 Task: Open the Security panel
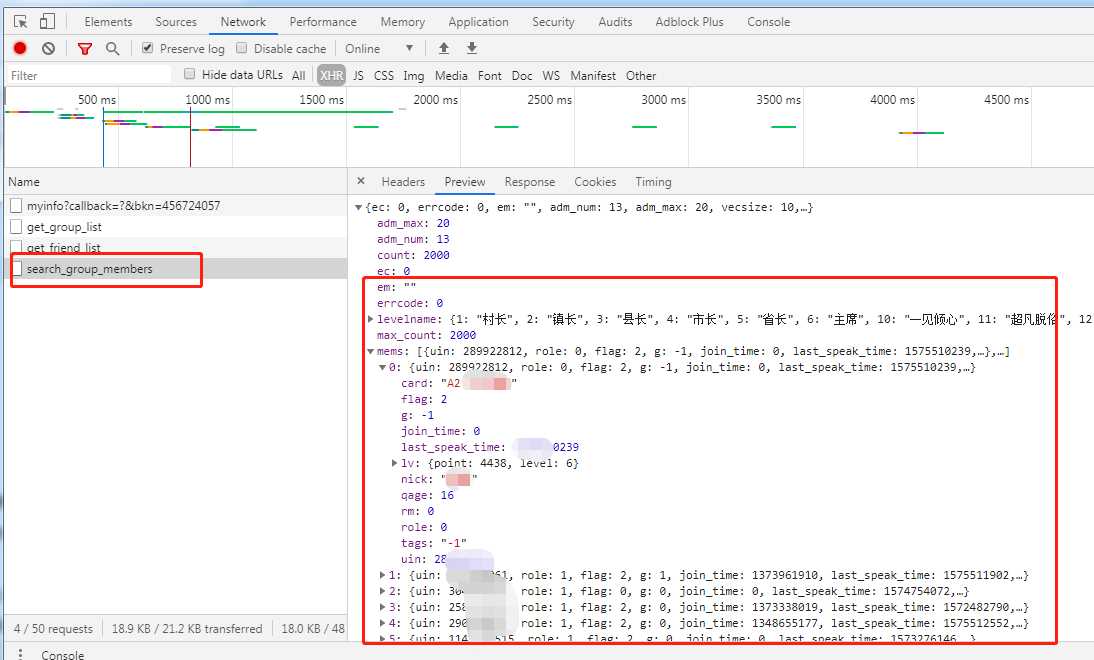(x=553, y=22)
